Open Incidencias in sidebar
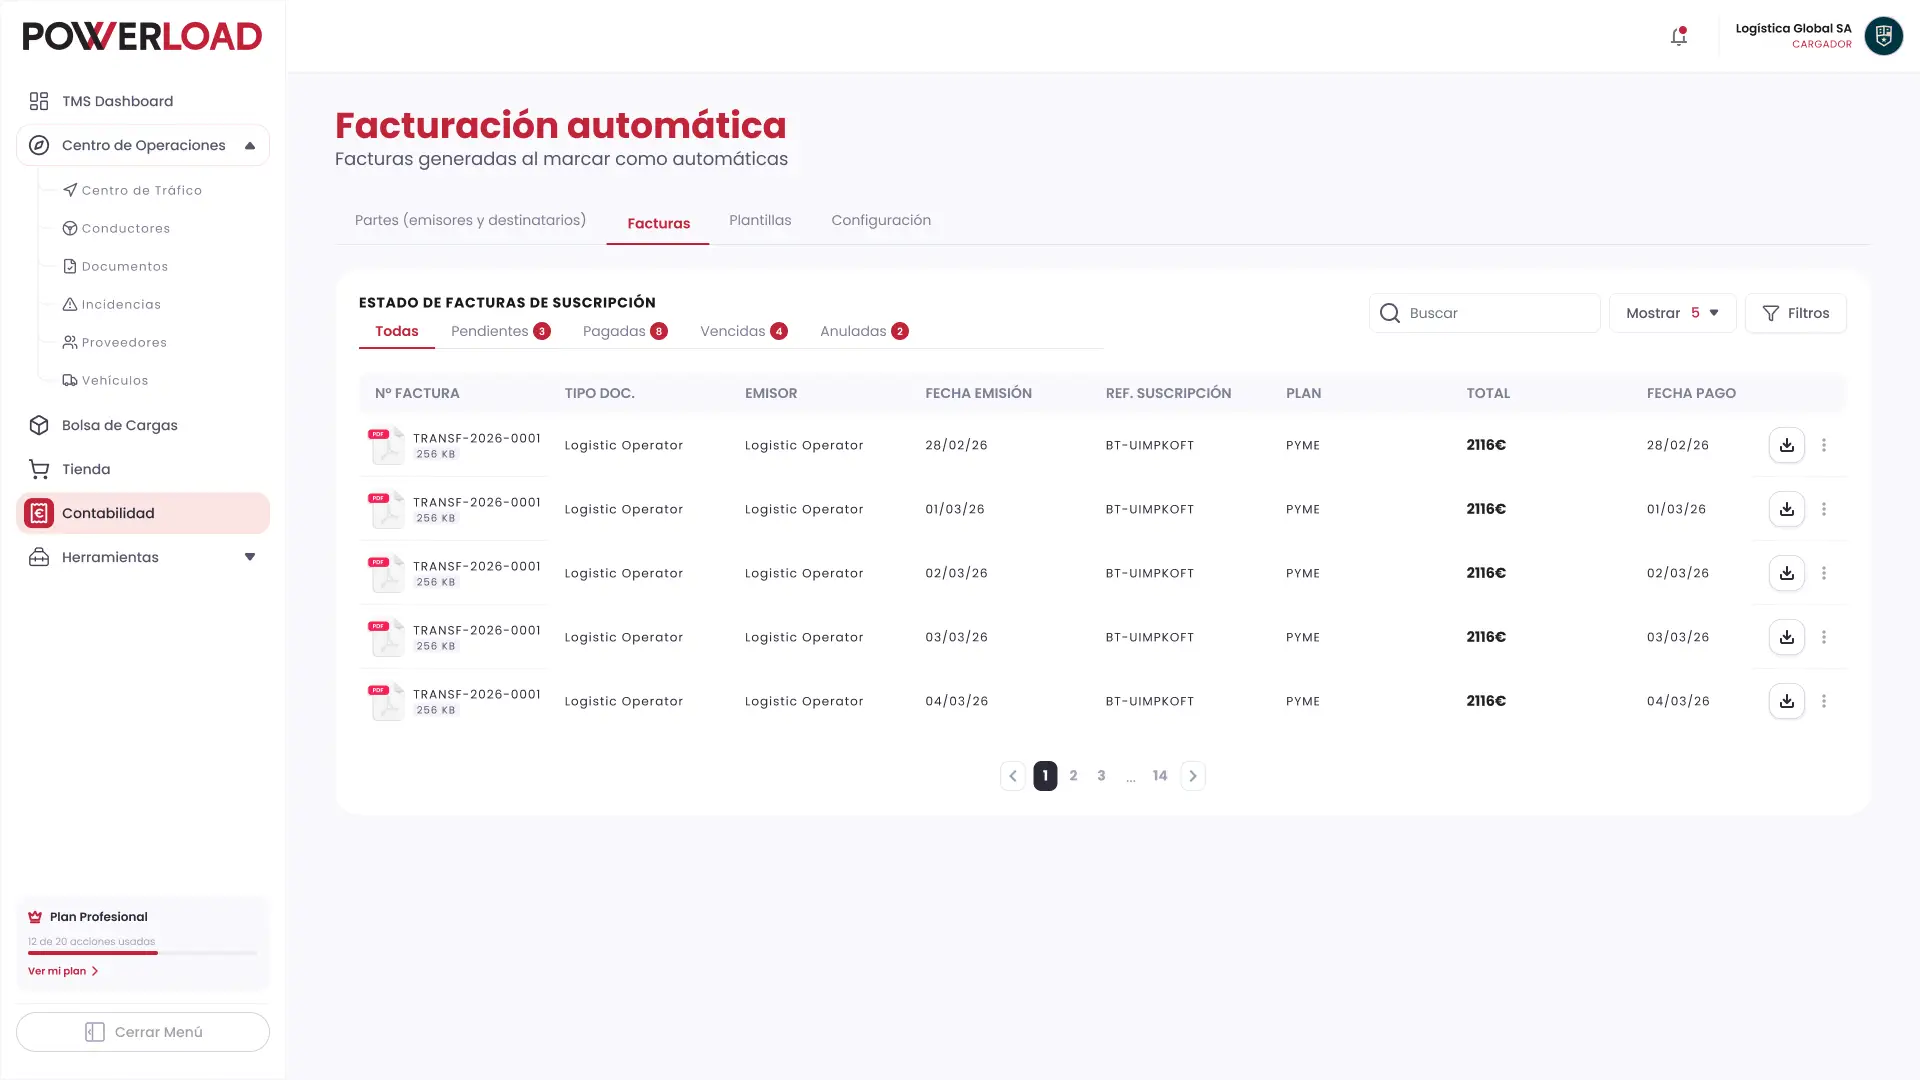 pos(111,304)
